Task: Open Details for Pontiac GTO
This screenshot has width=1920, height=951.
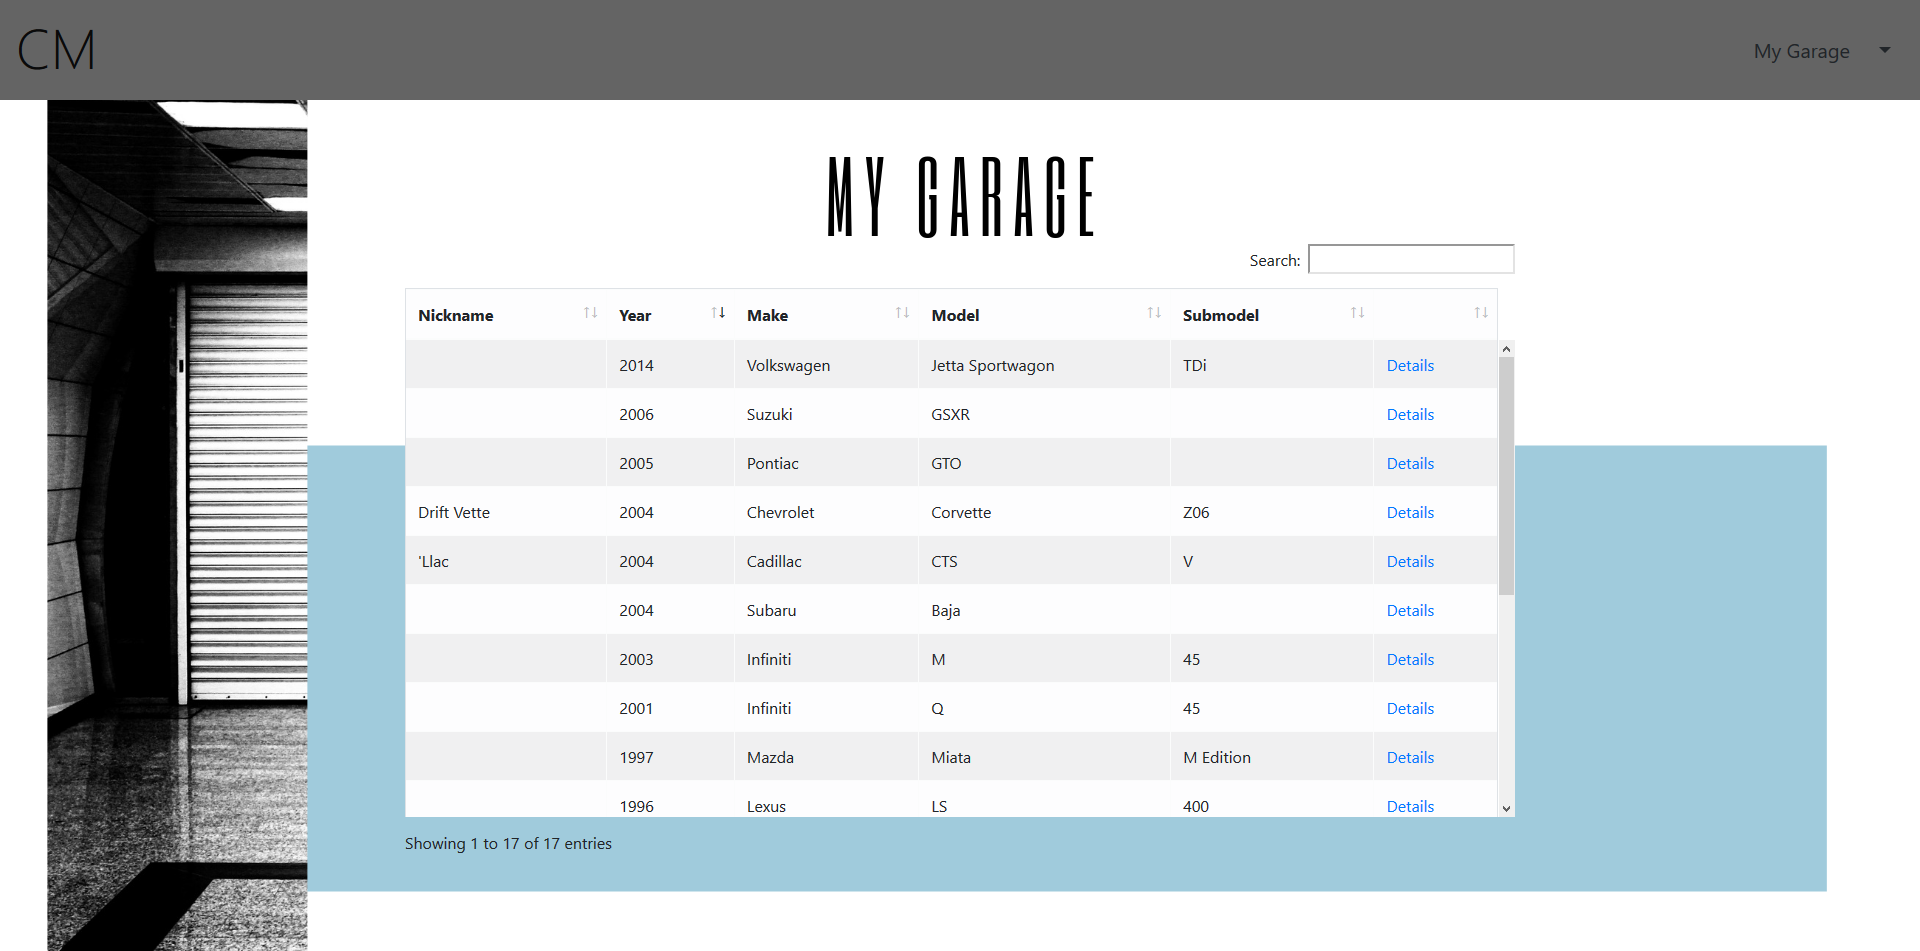Action: (x=1410, y=464)
